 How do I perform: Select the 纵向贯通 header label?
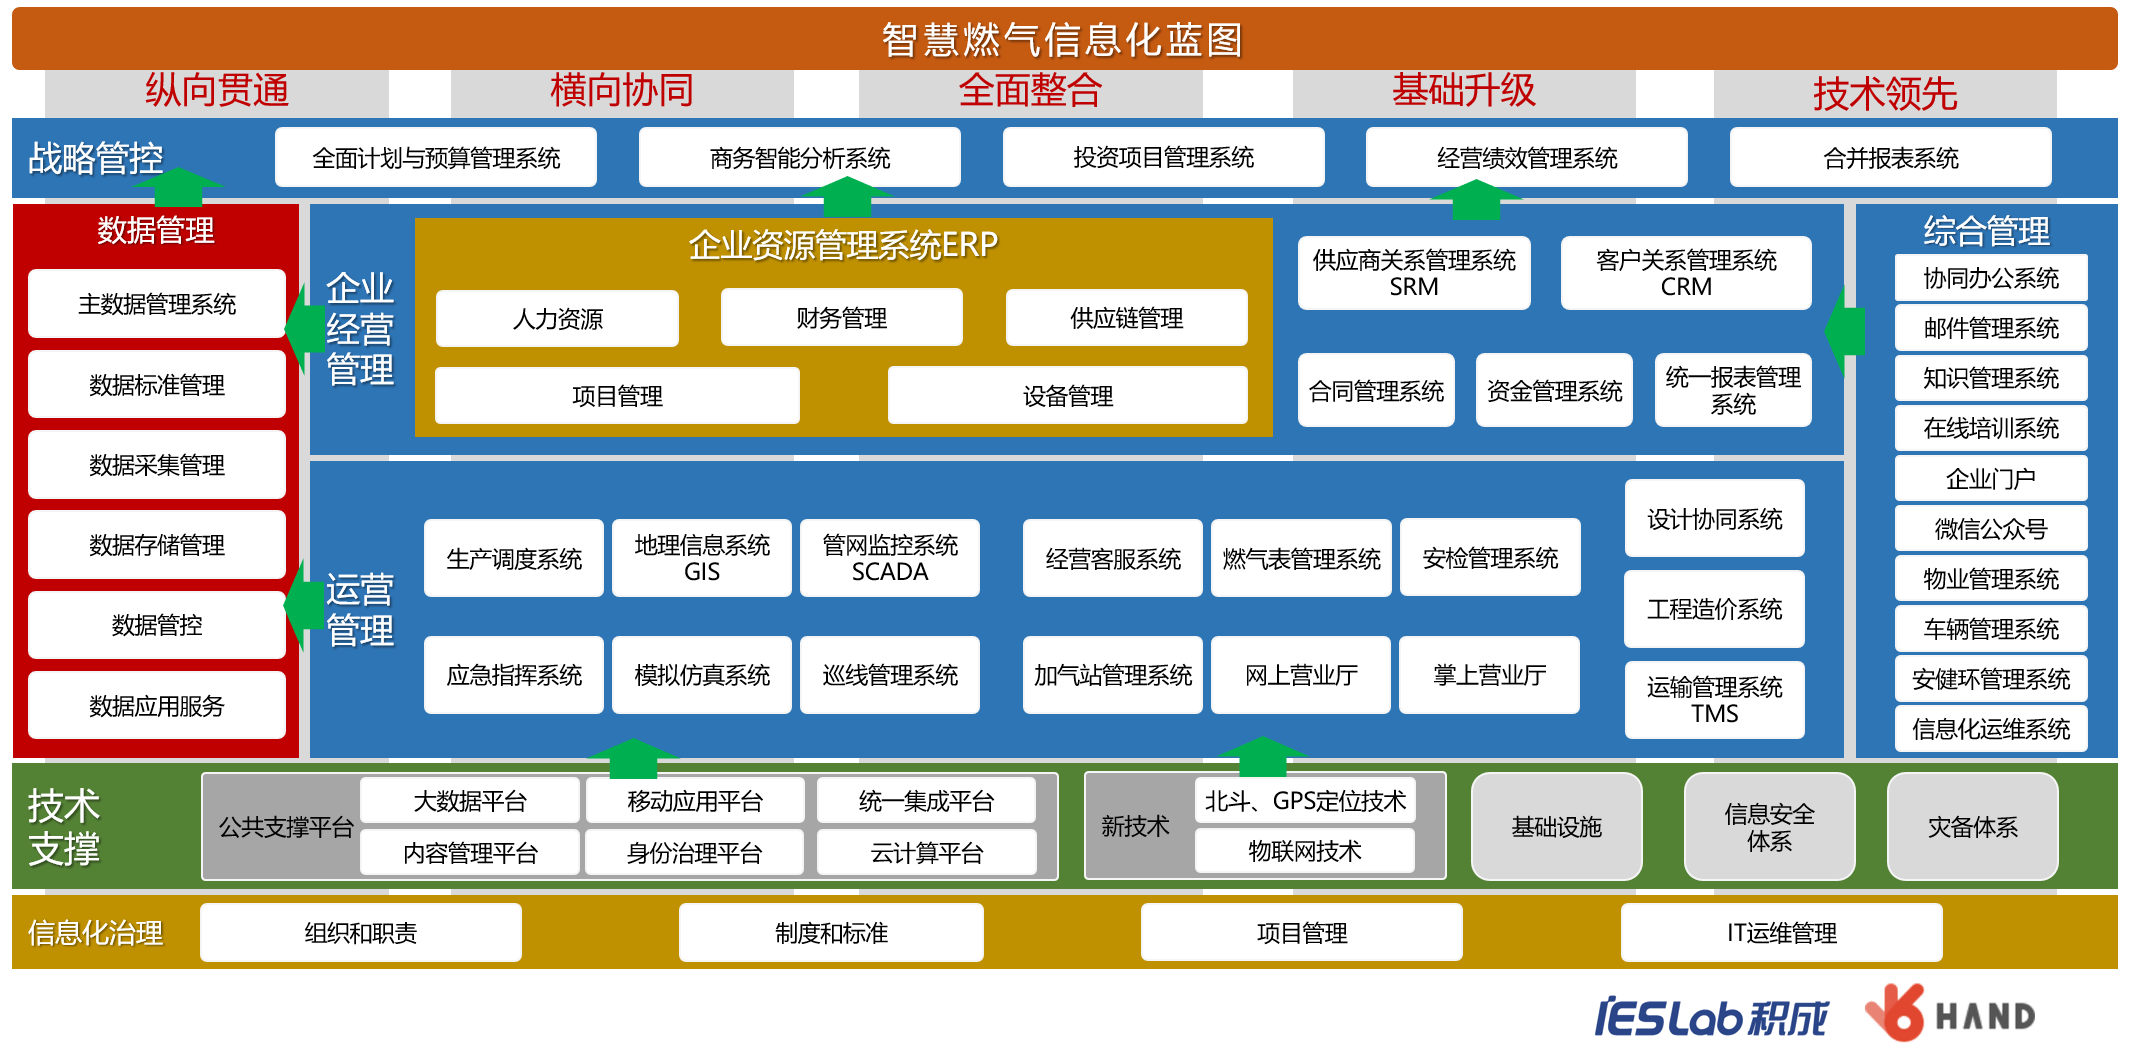point(216,91)
